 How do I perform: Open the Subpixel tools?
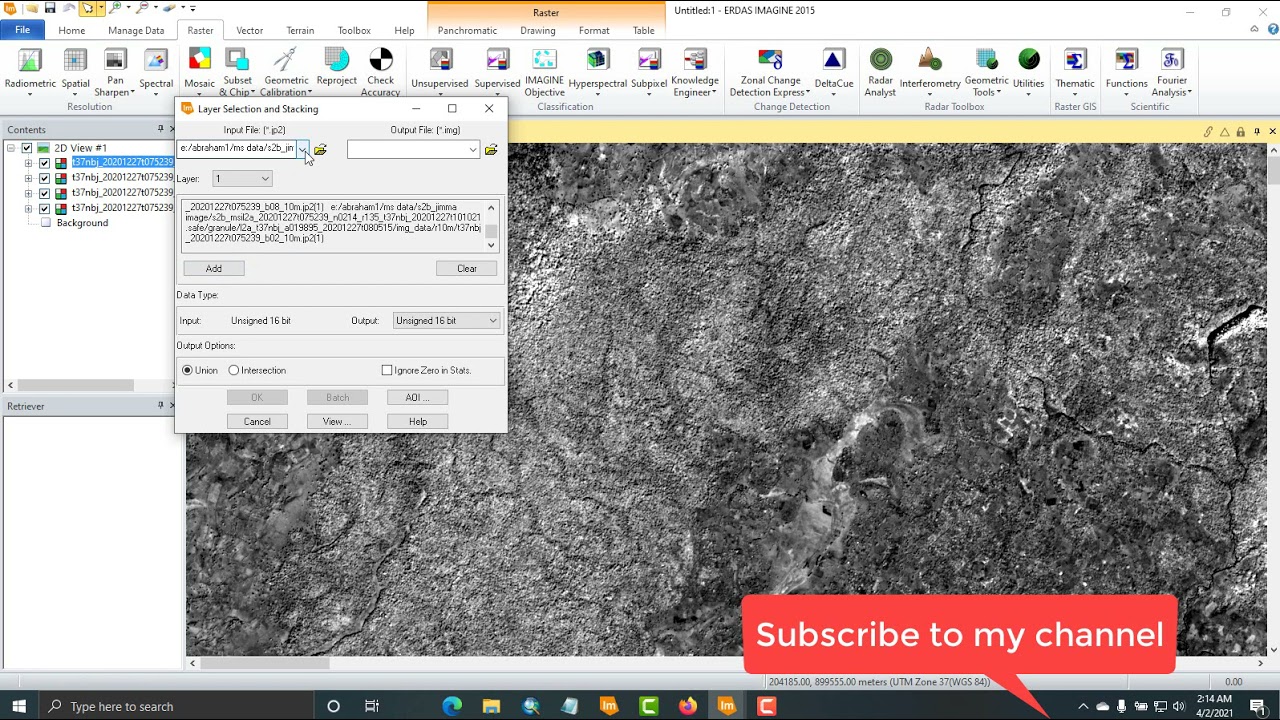coord(649,72)
